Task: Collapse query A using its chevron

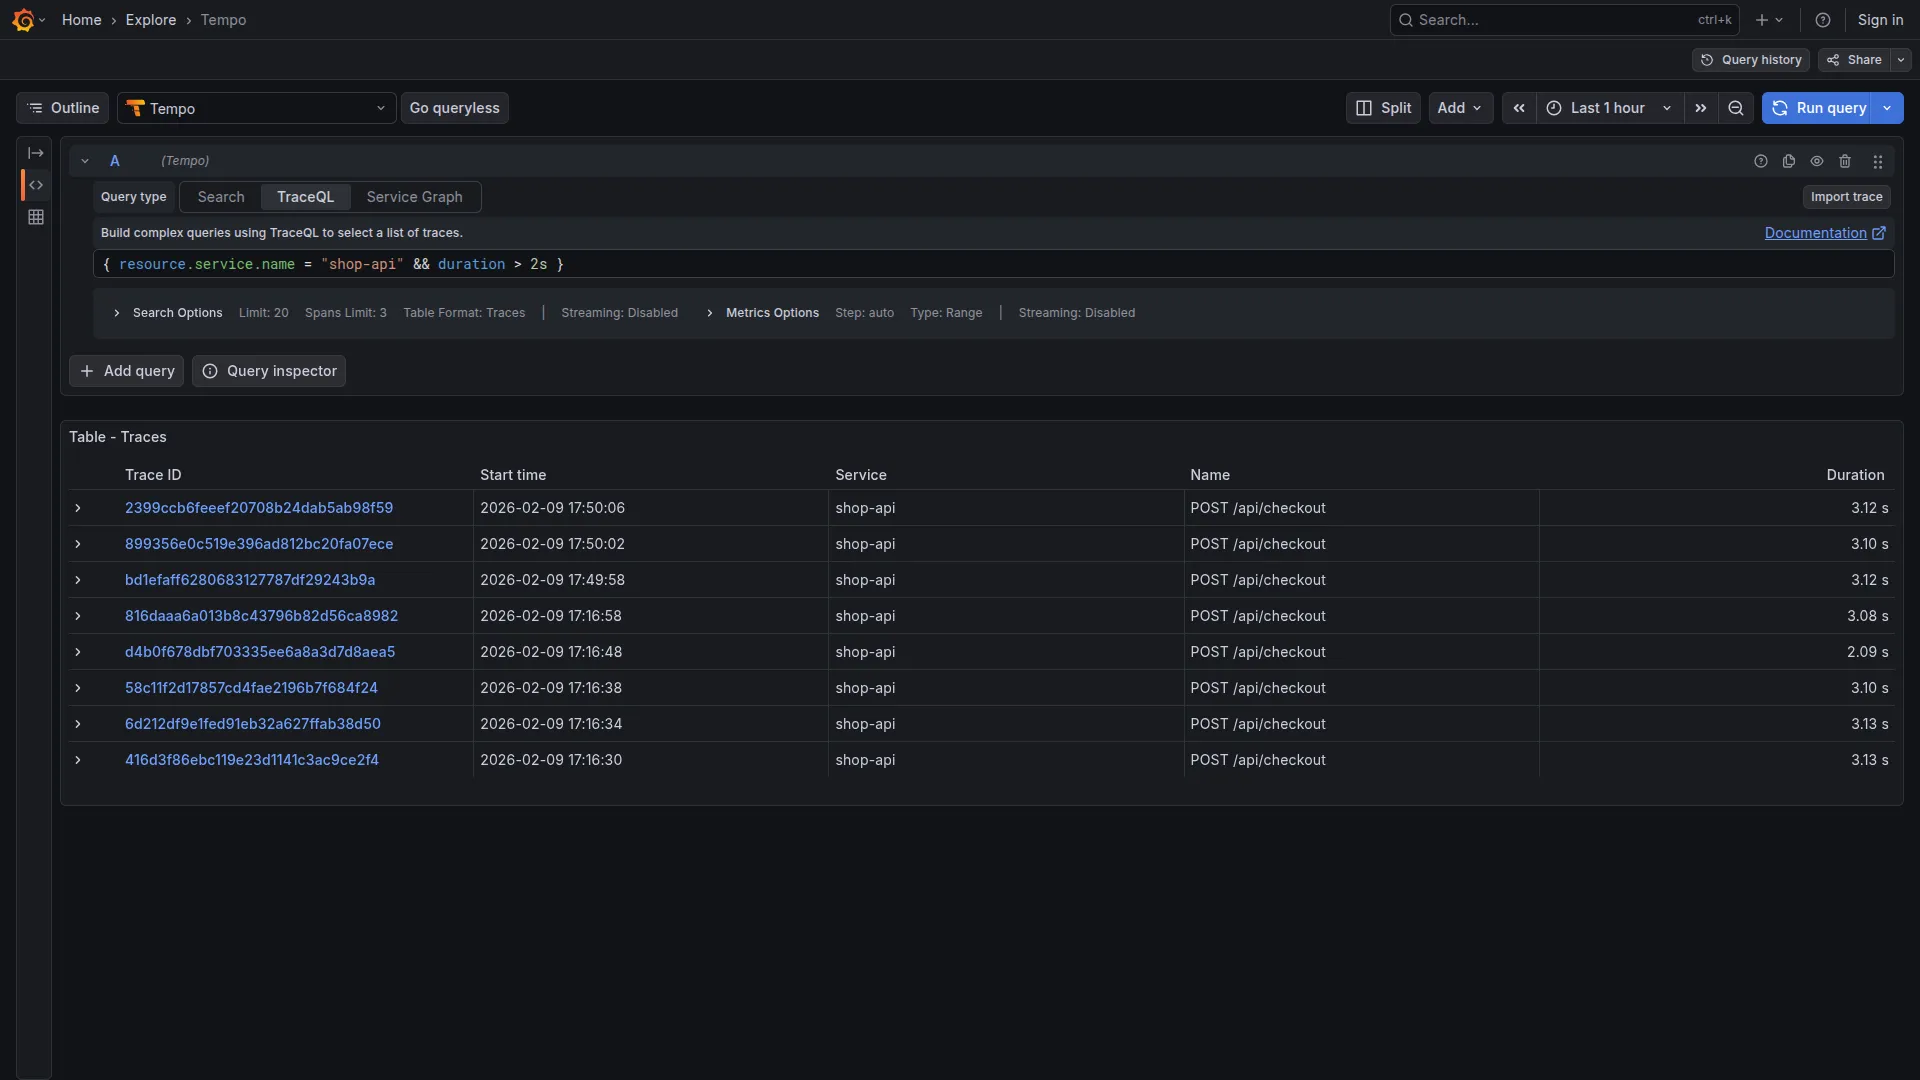Action: pos(84,160)
